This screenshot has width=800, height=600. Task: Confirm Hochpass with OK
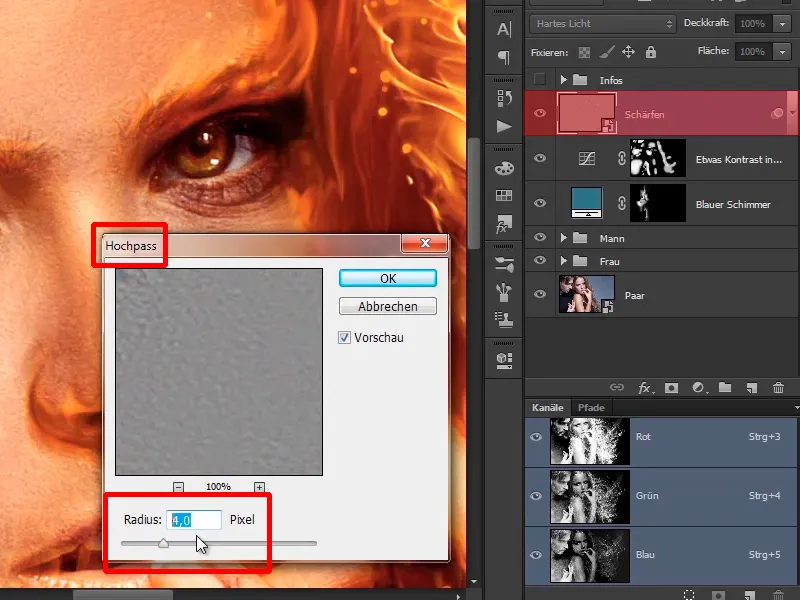(388, 278)
